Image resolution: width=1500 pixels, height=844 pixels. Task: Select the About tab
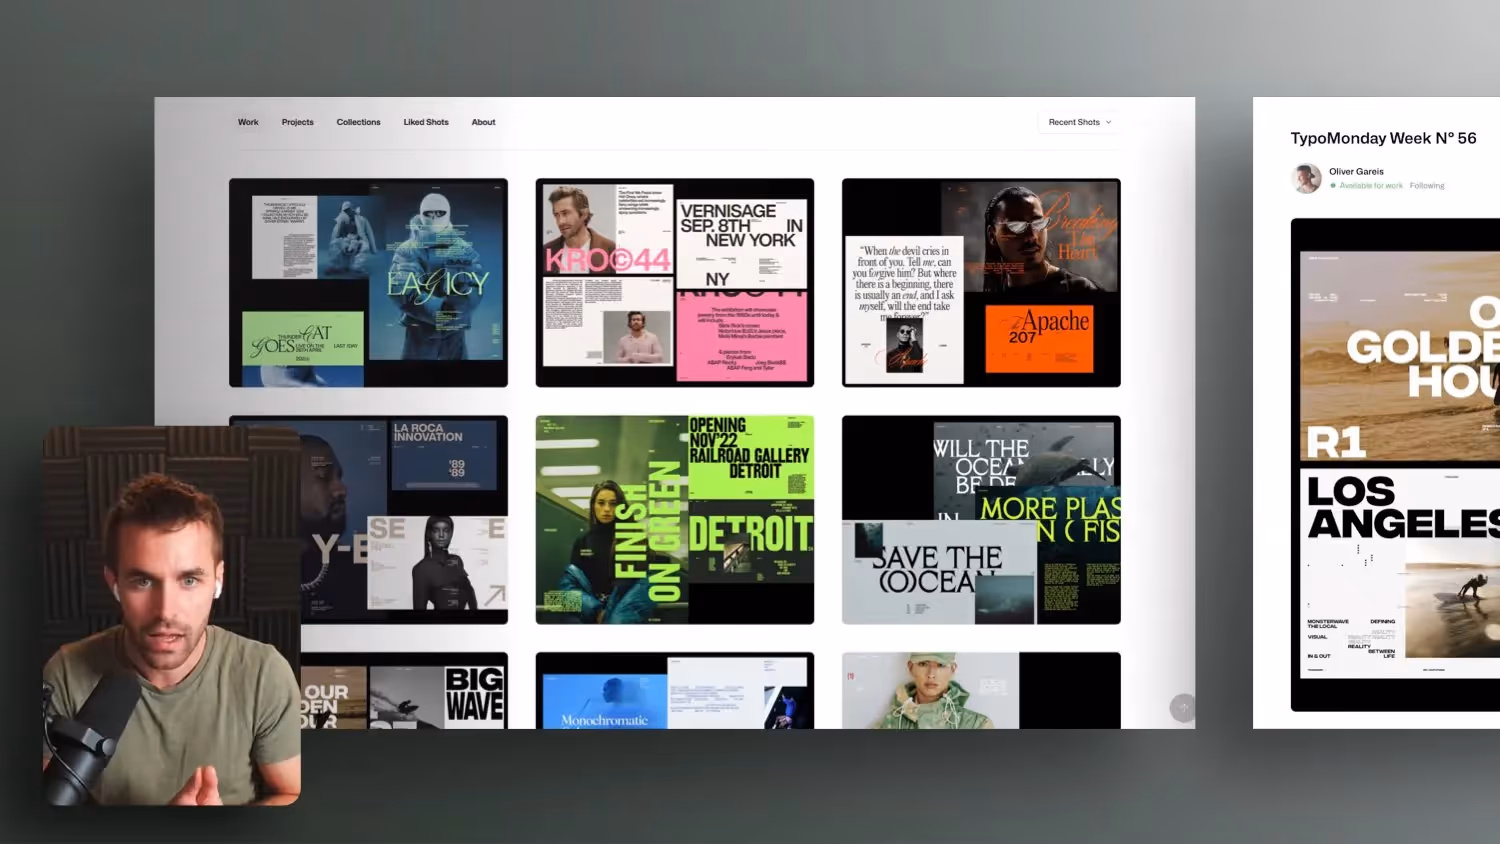tap(483, 122)
